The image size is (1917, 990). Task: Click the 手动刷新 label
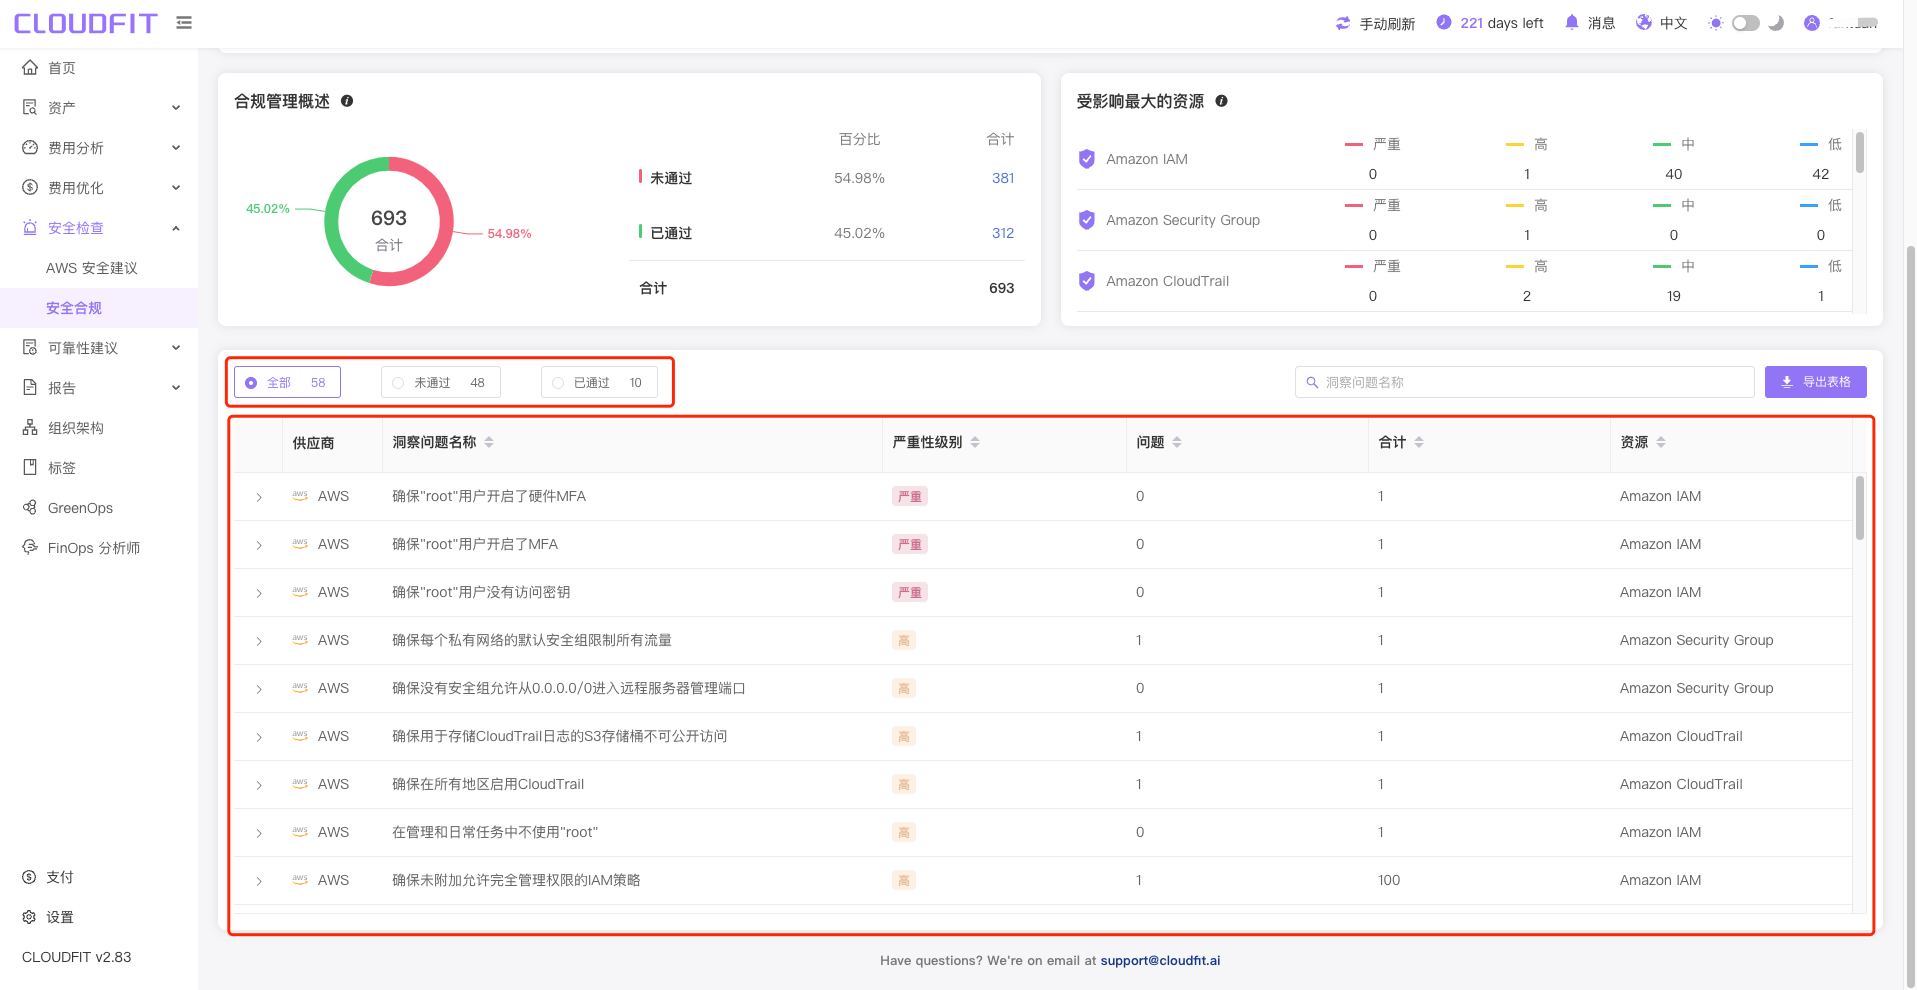[1387, 23]
